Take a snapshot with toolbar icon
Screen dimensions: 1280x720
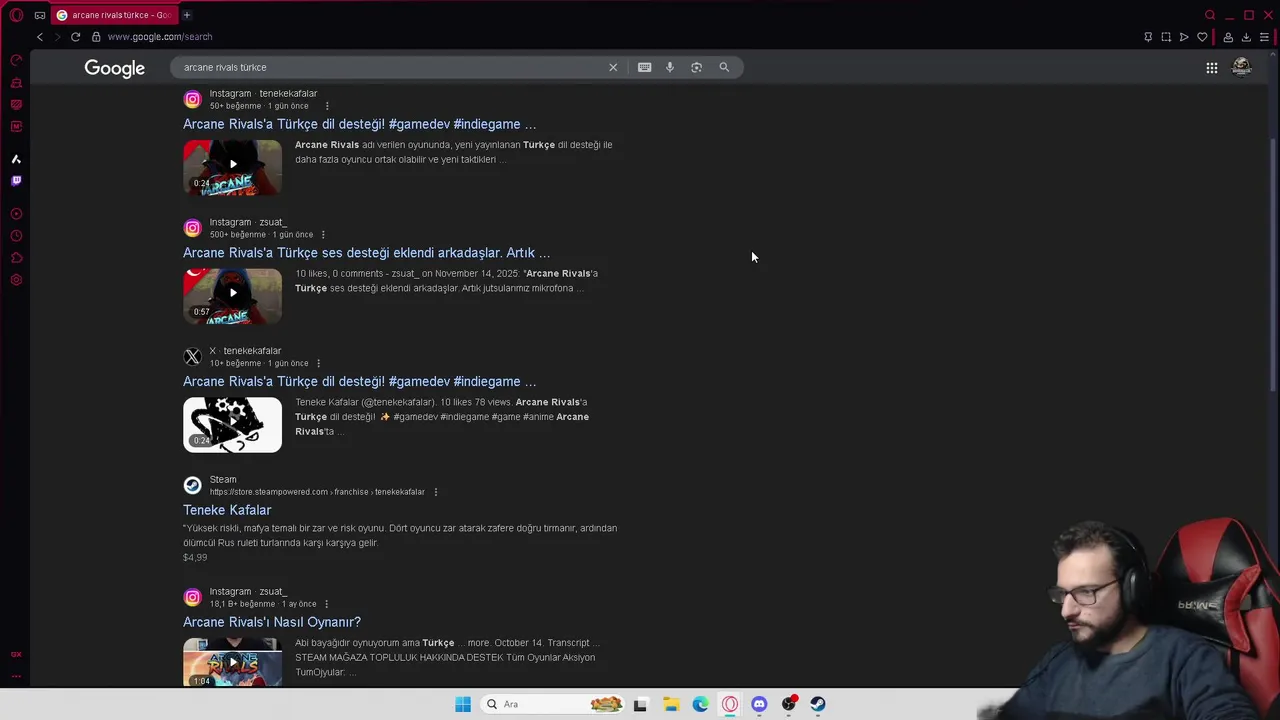click(x=1166, y=37)
